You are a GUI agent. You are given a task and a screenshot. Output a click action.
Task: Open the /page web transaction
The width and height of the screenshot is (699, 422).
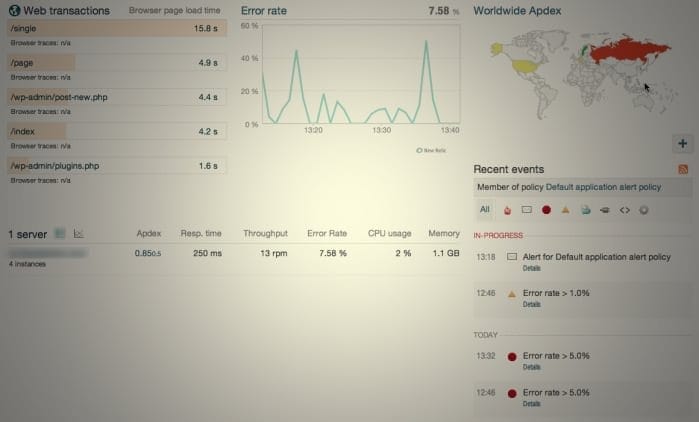click(117, 63)
